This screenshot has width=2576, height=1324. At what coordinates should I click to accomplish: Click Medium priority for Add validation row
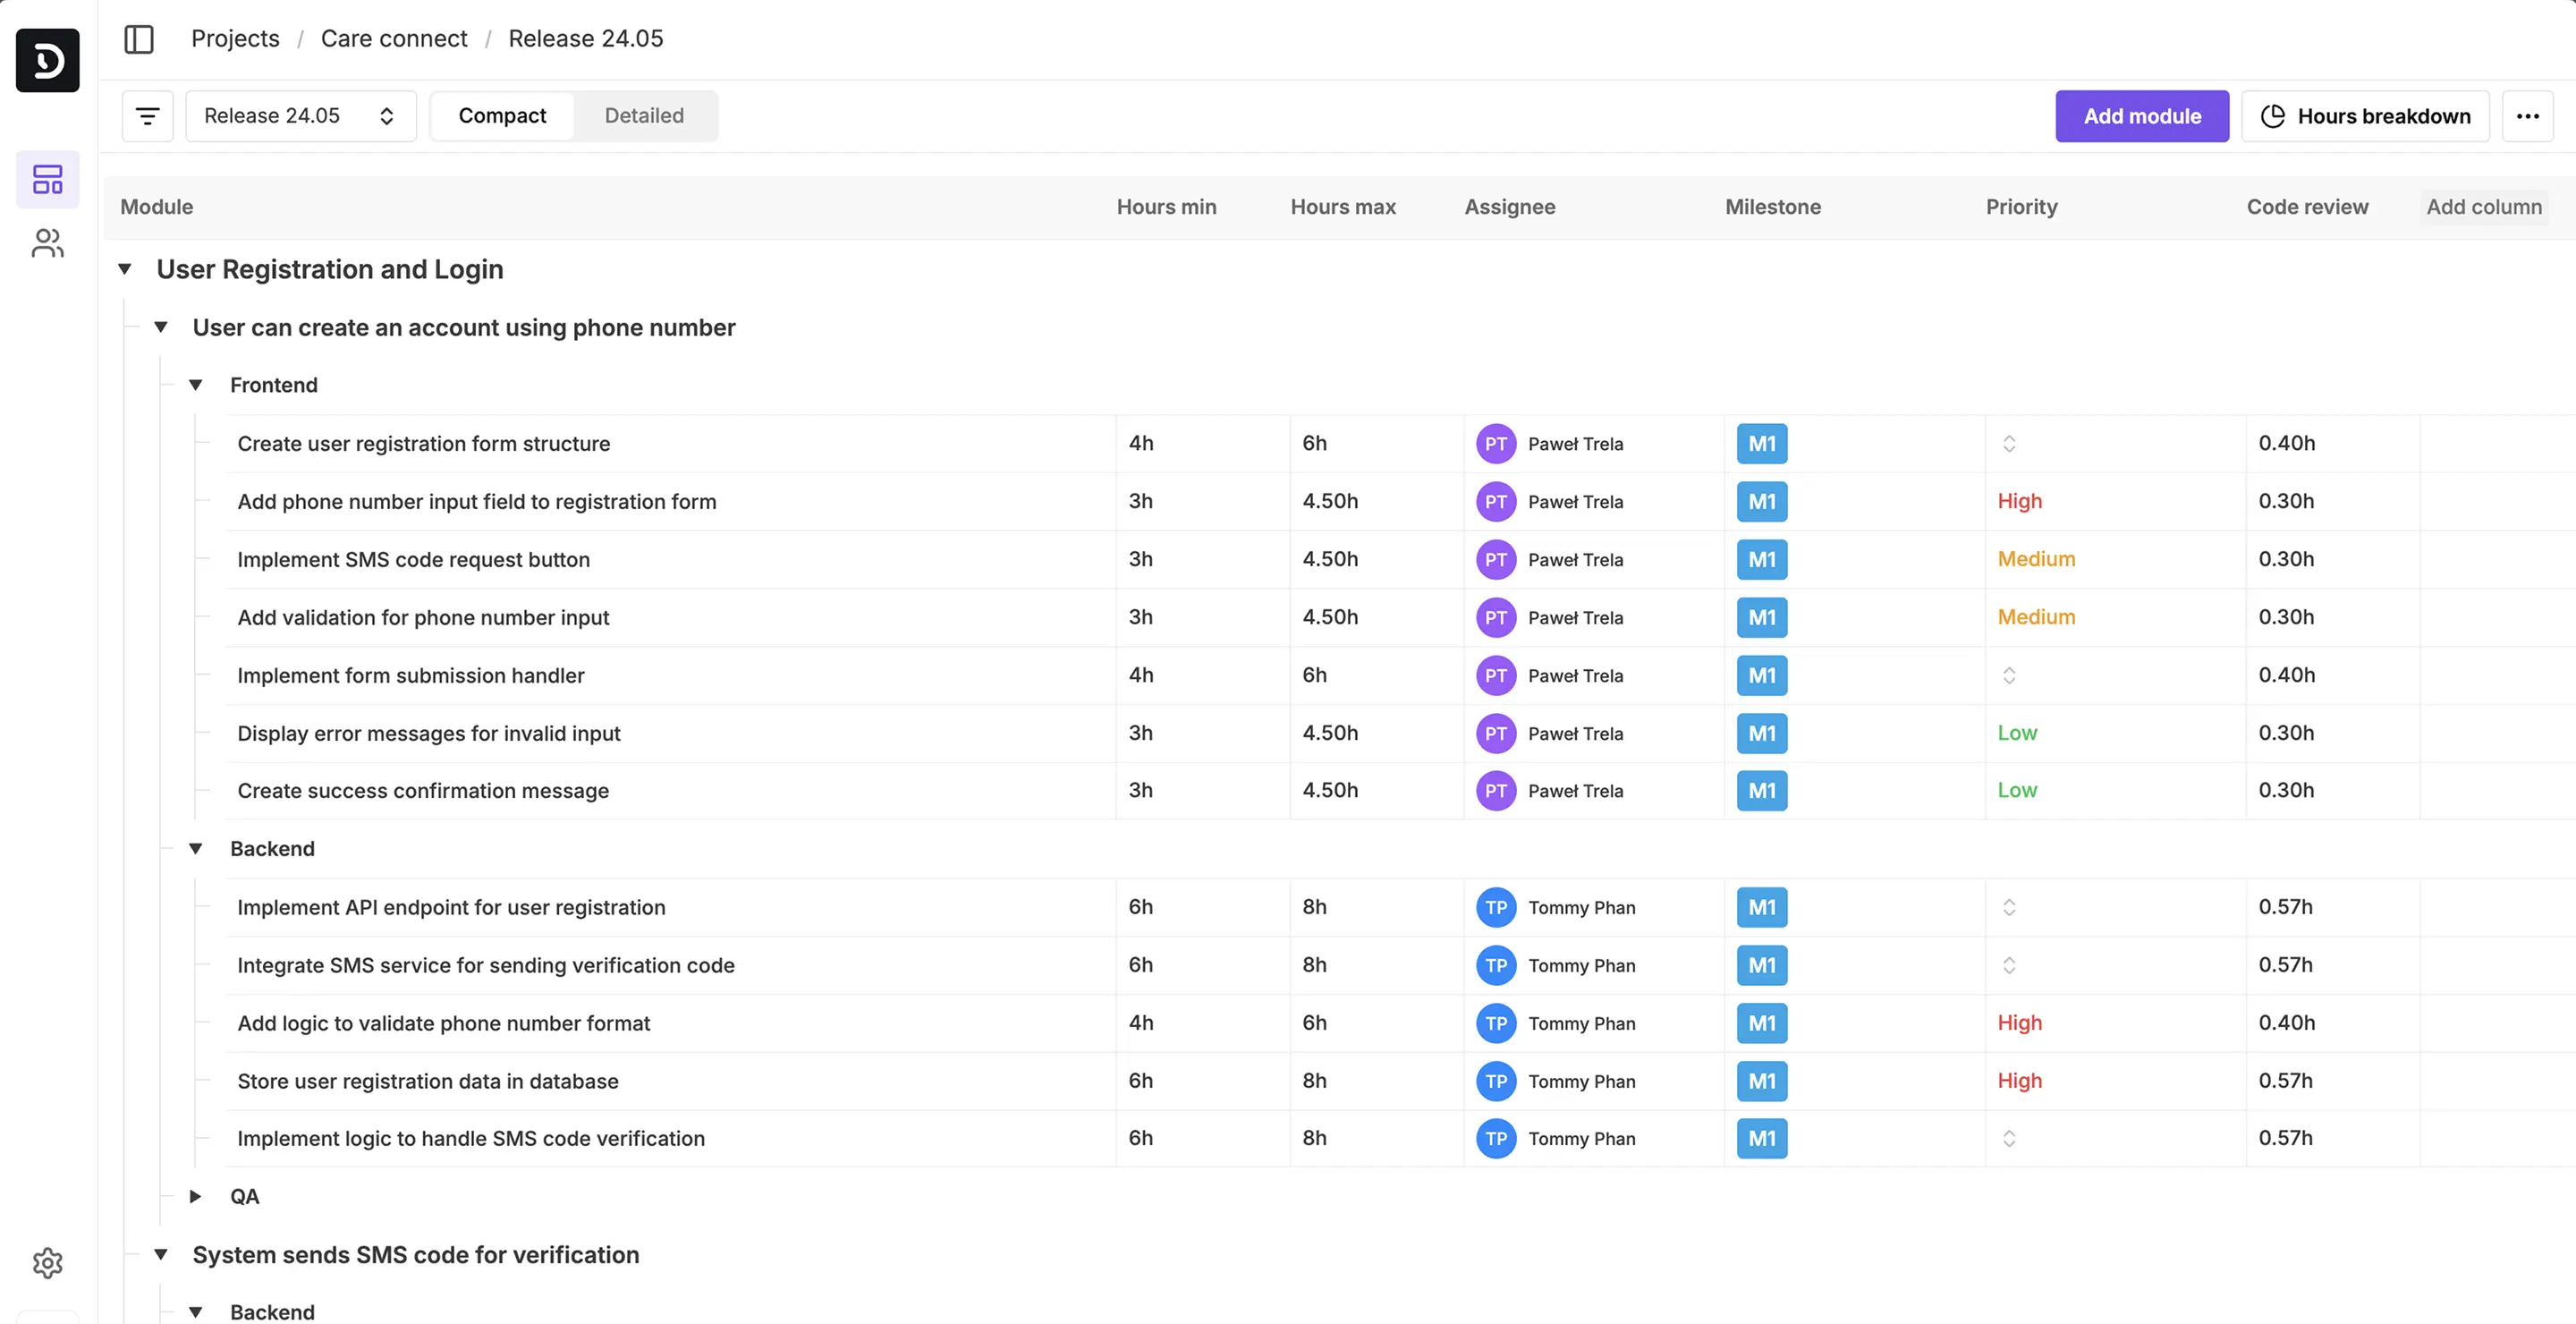(x=2036, y=618)
